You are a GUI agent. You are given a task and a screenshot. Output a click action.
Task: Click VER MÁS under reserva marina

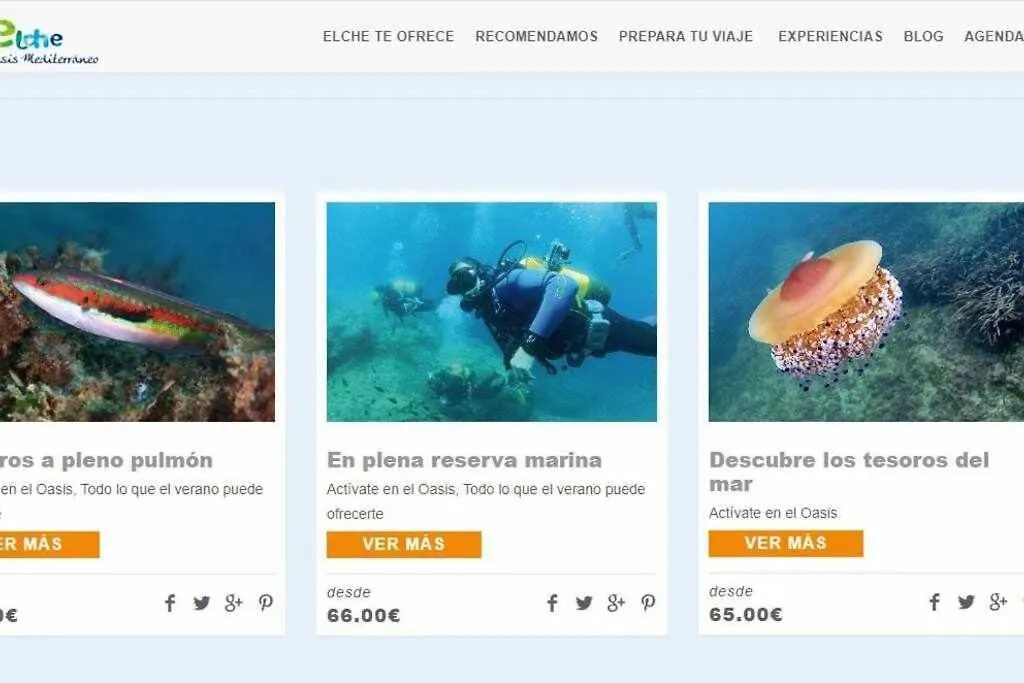pyautogui.click(x=404, y=545)
